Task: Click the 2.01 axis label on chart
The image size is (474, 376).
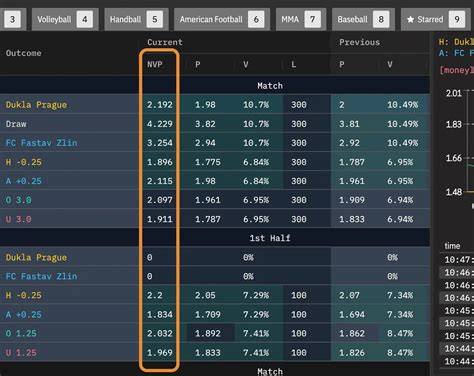Action: [454, 93]
